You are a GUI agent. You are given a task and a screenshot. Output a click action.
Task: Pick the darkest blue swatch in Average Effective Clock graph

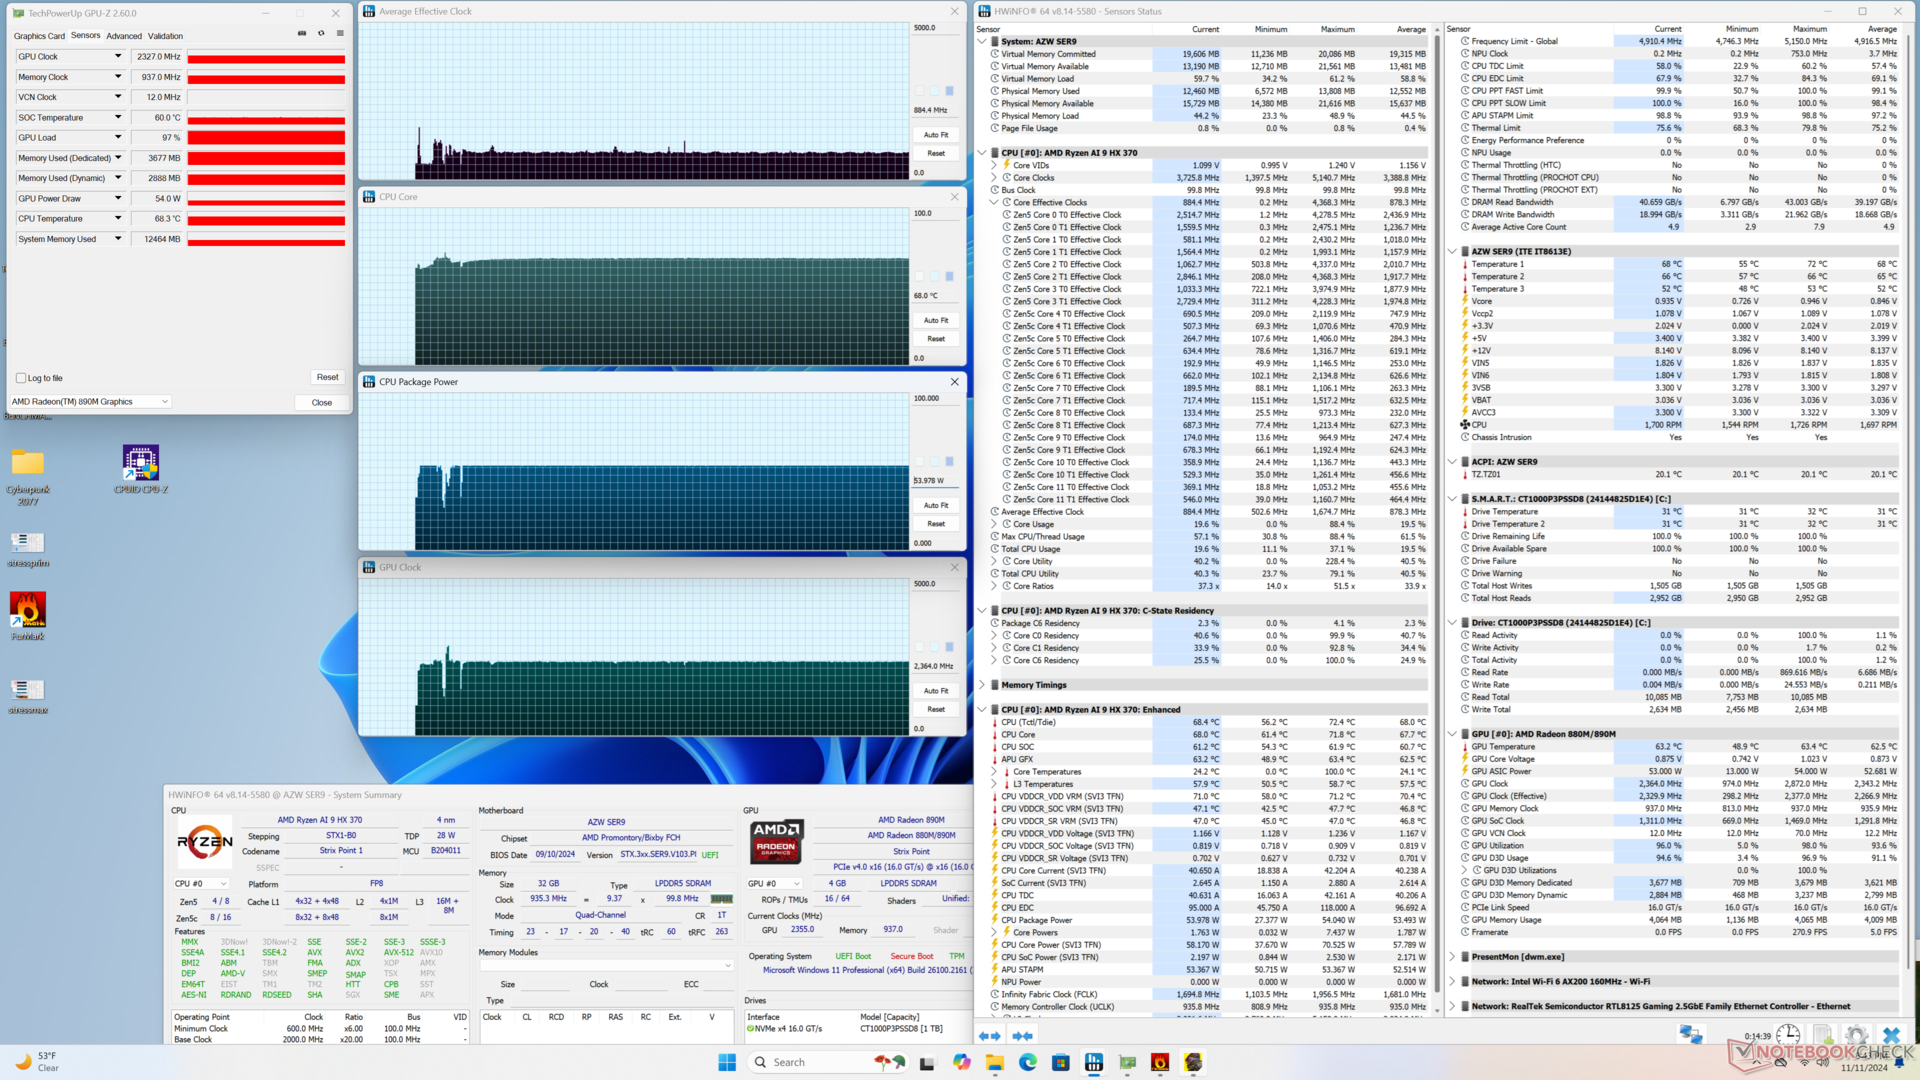950,90
